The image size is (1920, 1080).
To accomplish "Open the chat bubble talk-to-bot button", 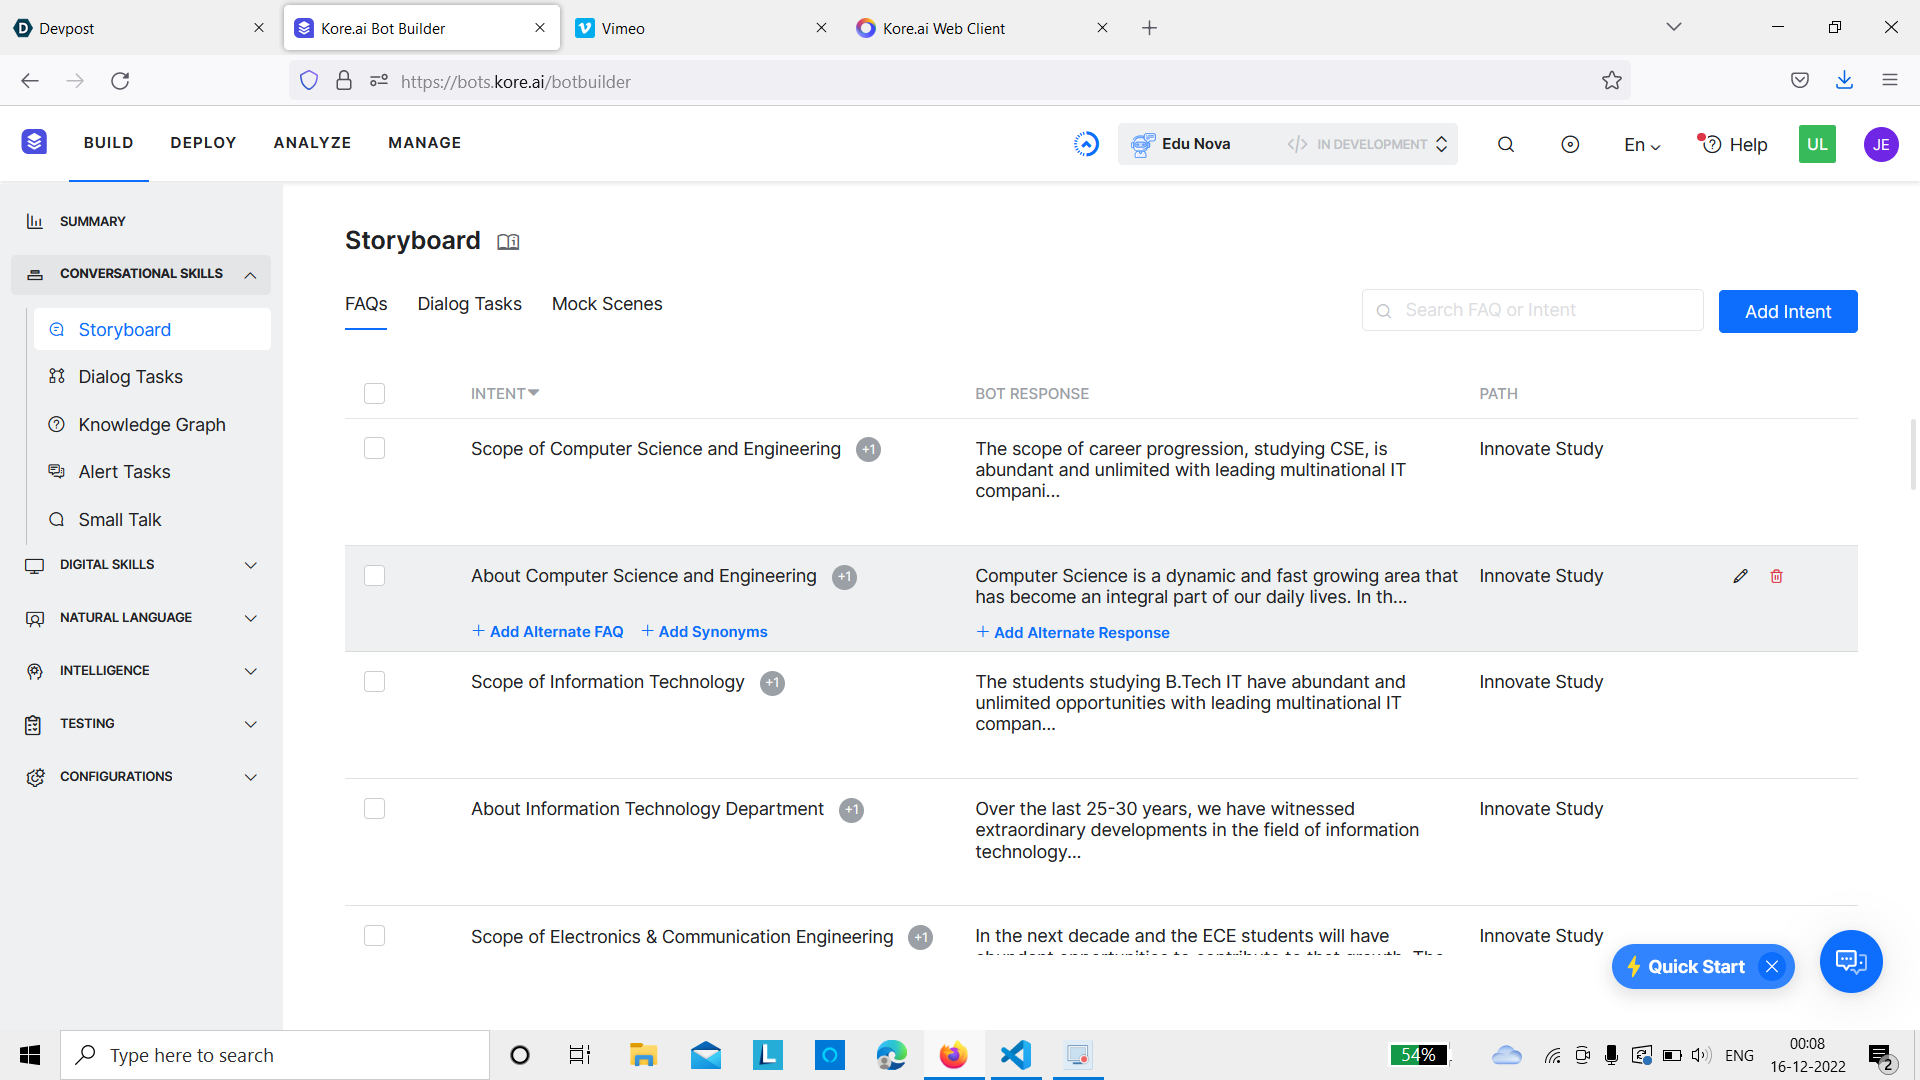I will point(1850,962).
